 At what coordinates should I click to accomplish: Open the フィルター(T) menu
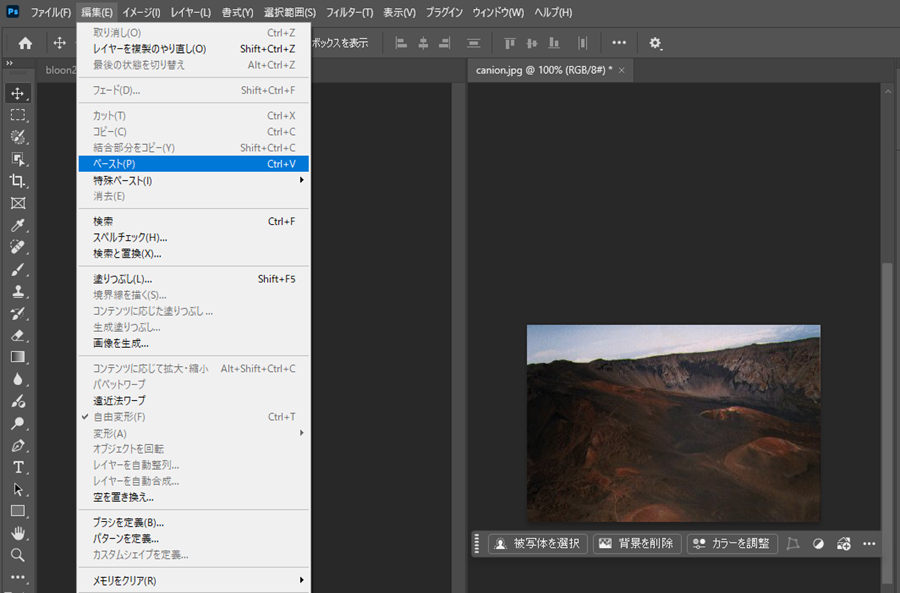click(x=350, y=12)
